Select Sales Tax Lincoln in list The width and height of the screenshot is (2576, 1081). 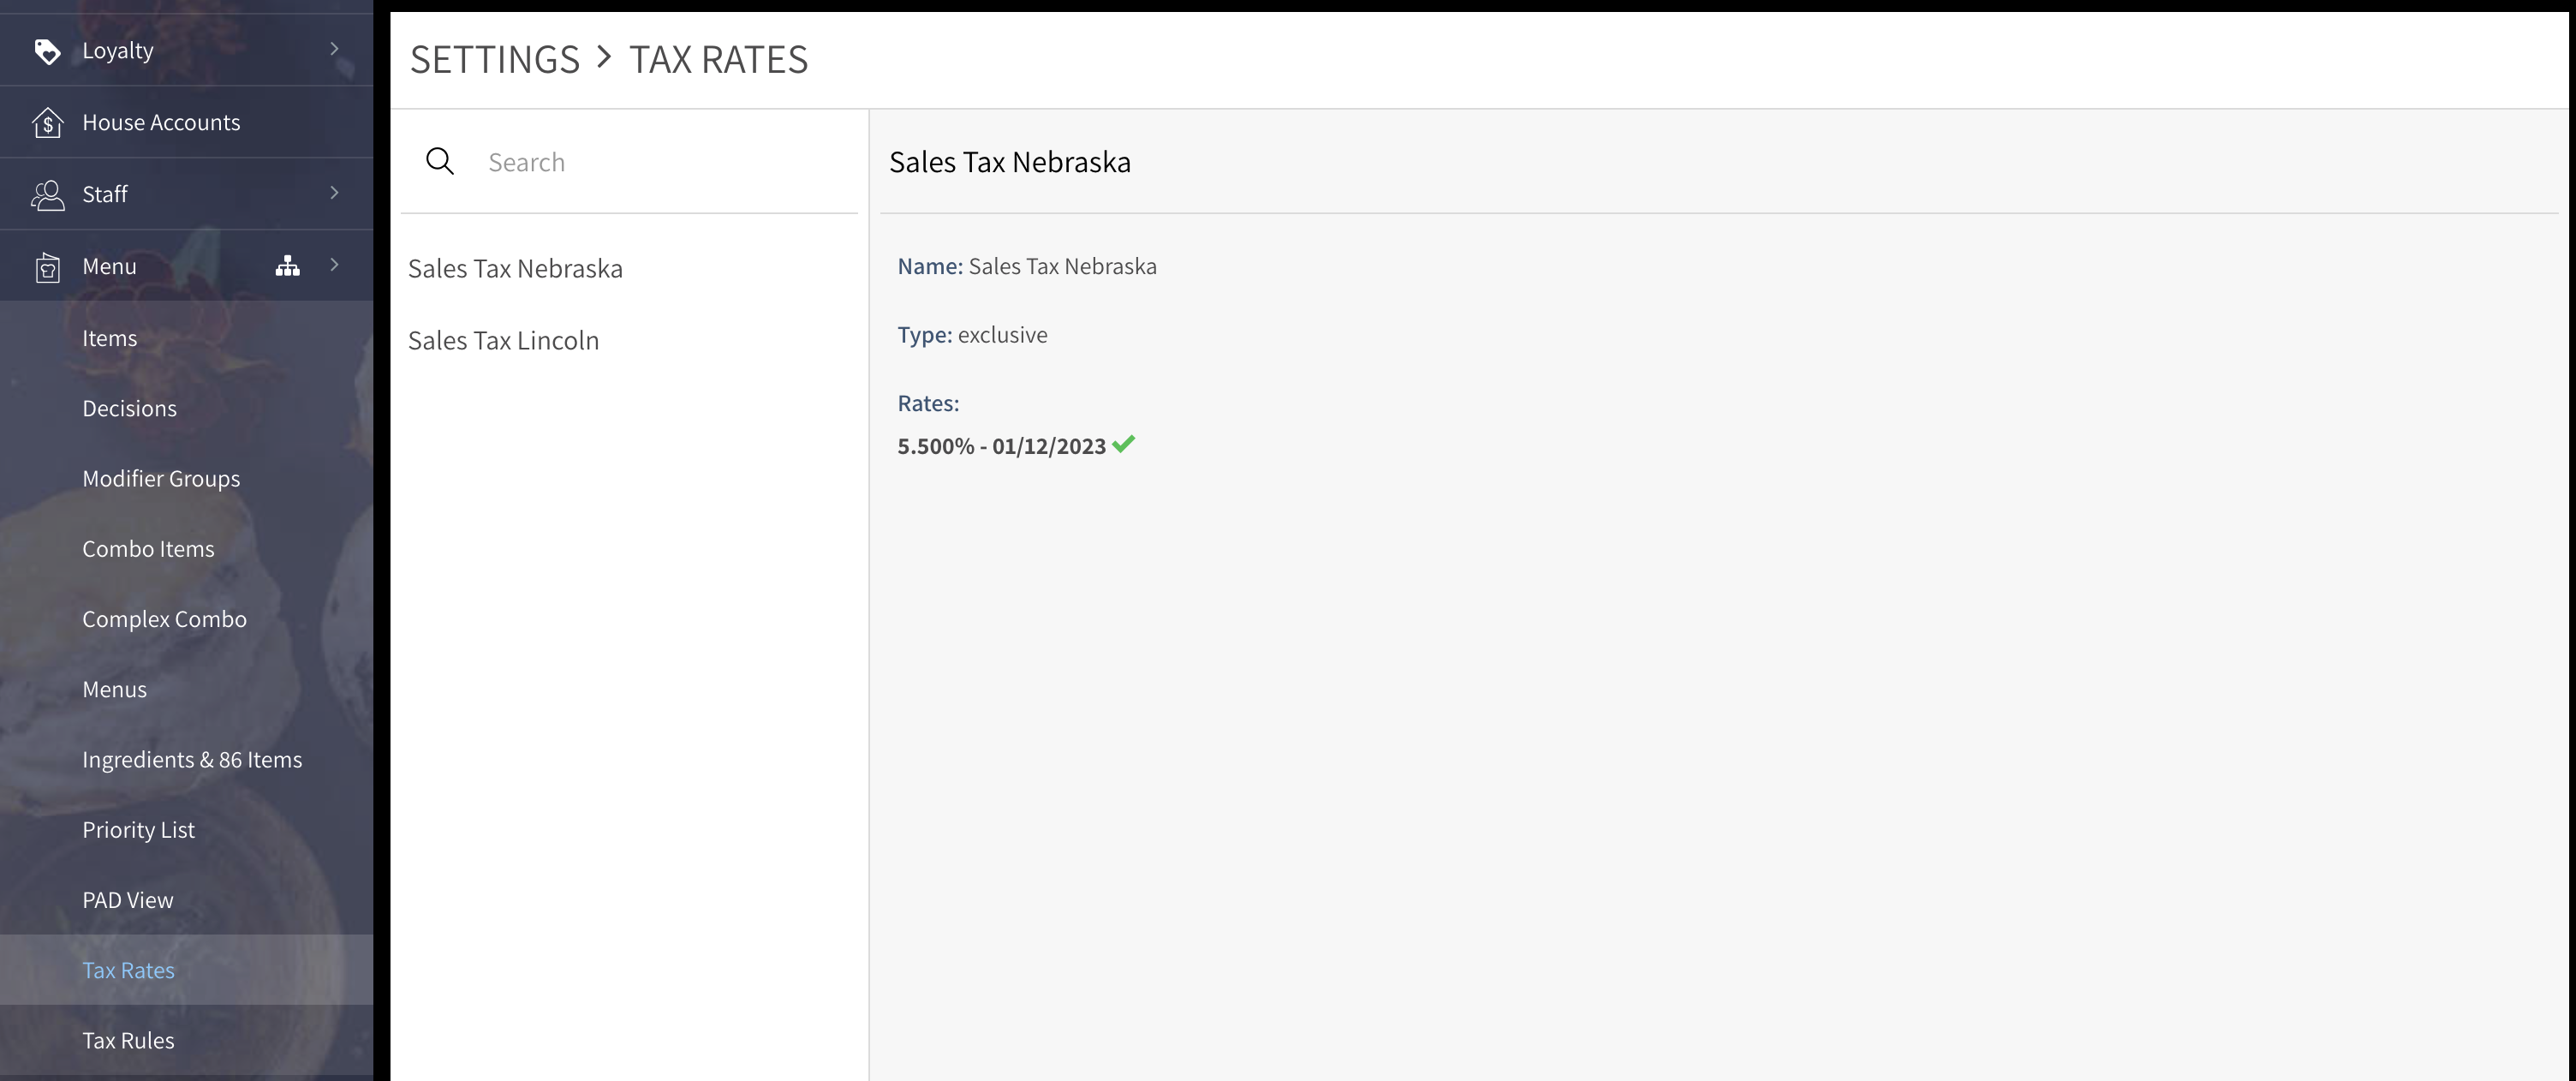click(503, 340)
